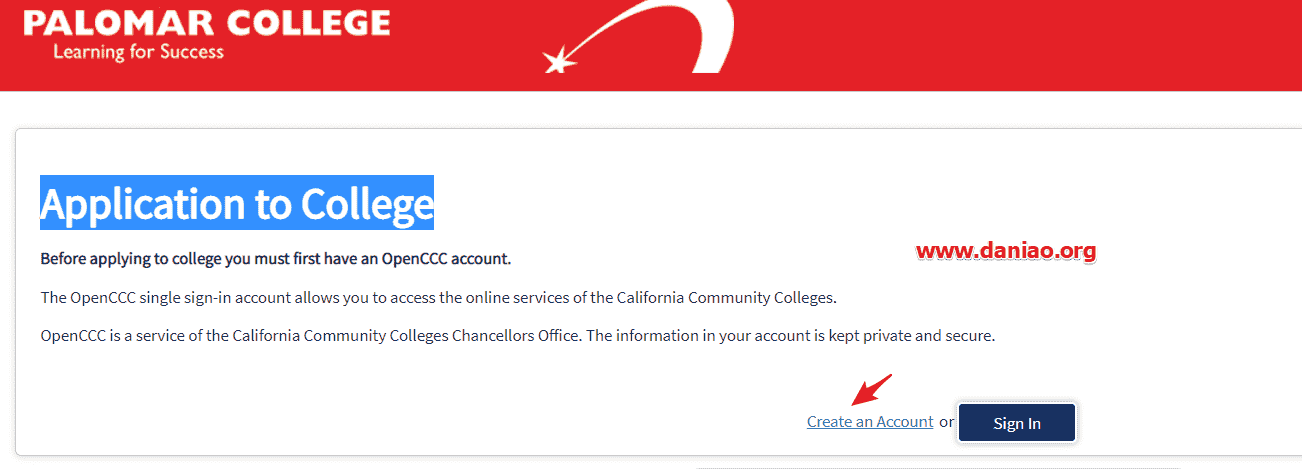Image resolution: width=1302 pixels, height=469 pixels.
Task: Select the "Learning for Success" tagline
Action: [138, 51]
